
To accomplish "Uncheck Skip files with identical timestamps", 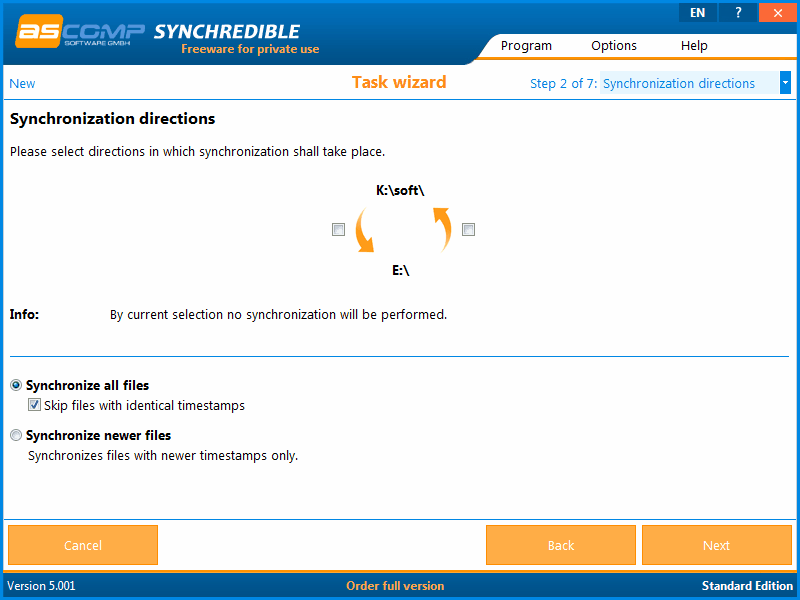I will pos(34,405).
